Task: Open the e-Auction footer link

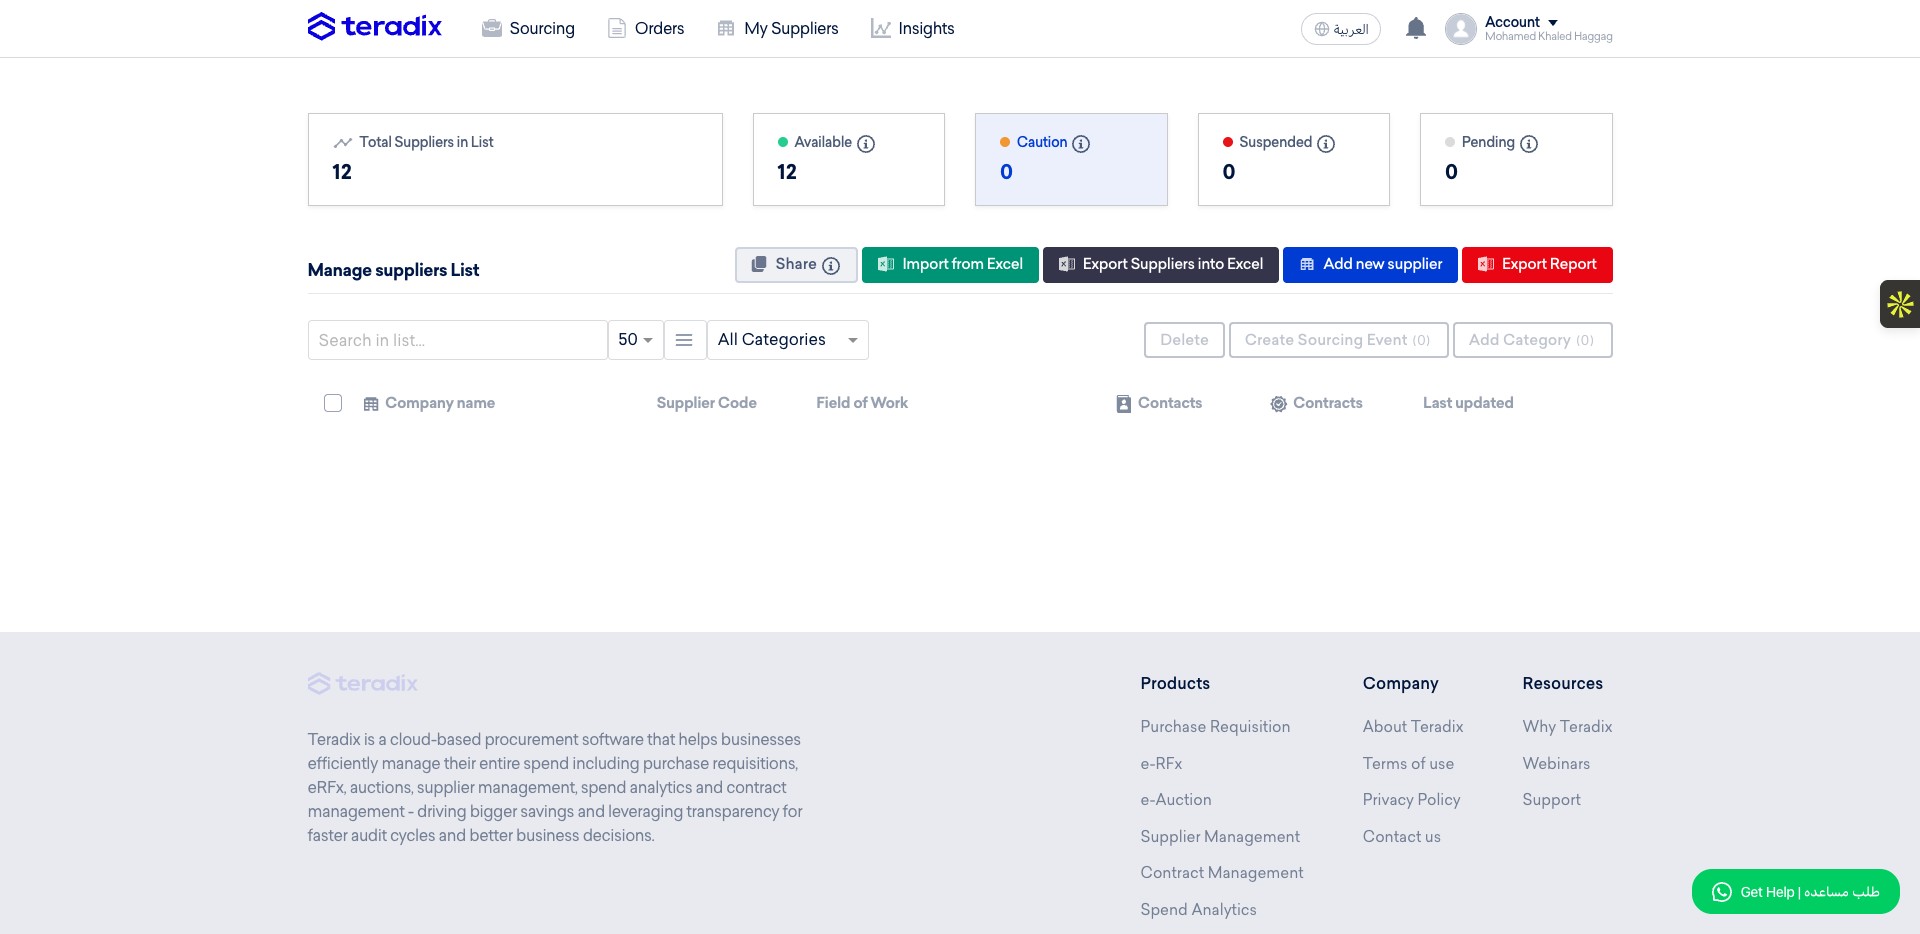Action: pyautogui.click(x=1176, y=800)
